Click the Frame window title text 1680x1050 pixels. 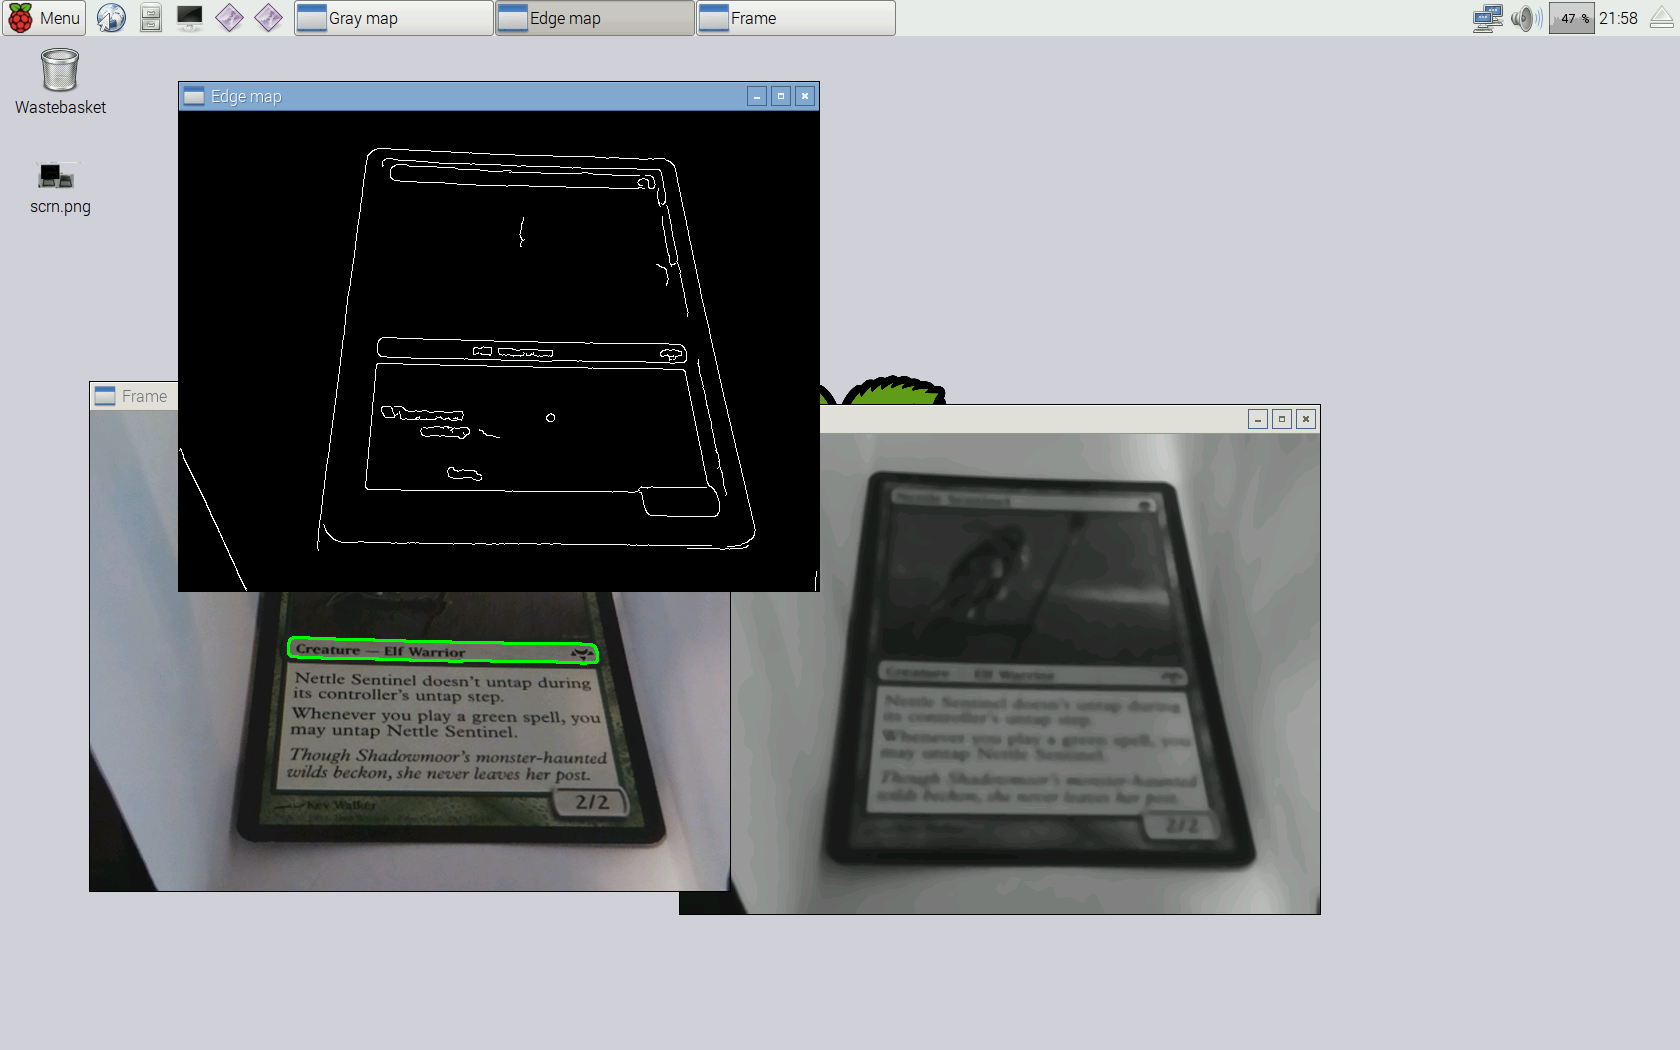point(144,396)
